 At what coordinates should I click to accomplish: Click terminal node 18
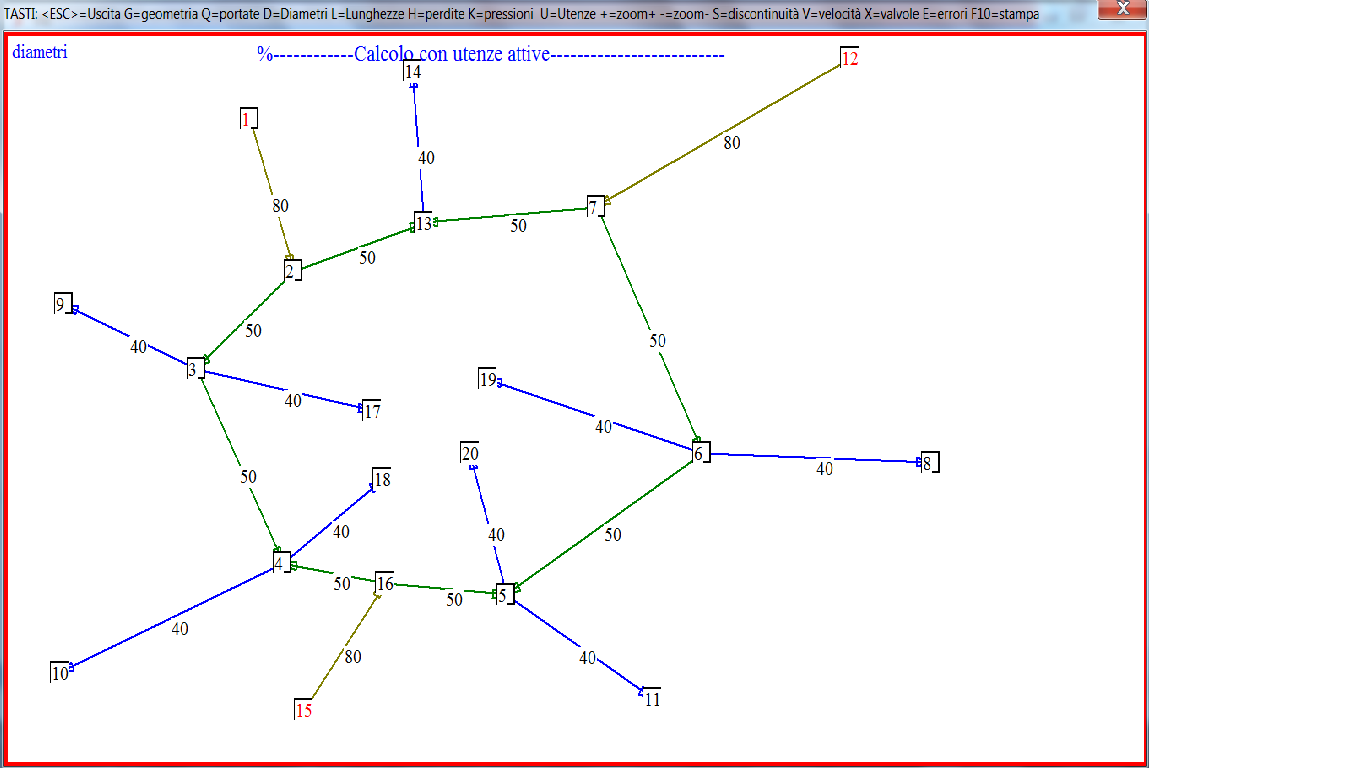tap(381, 479)
